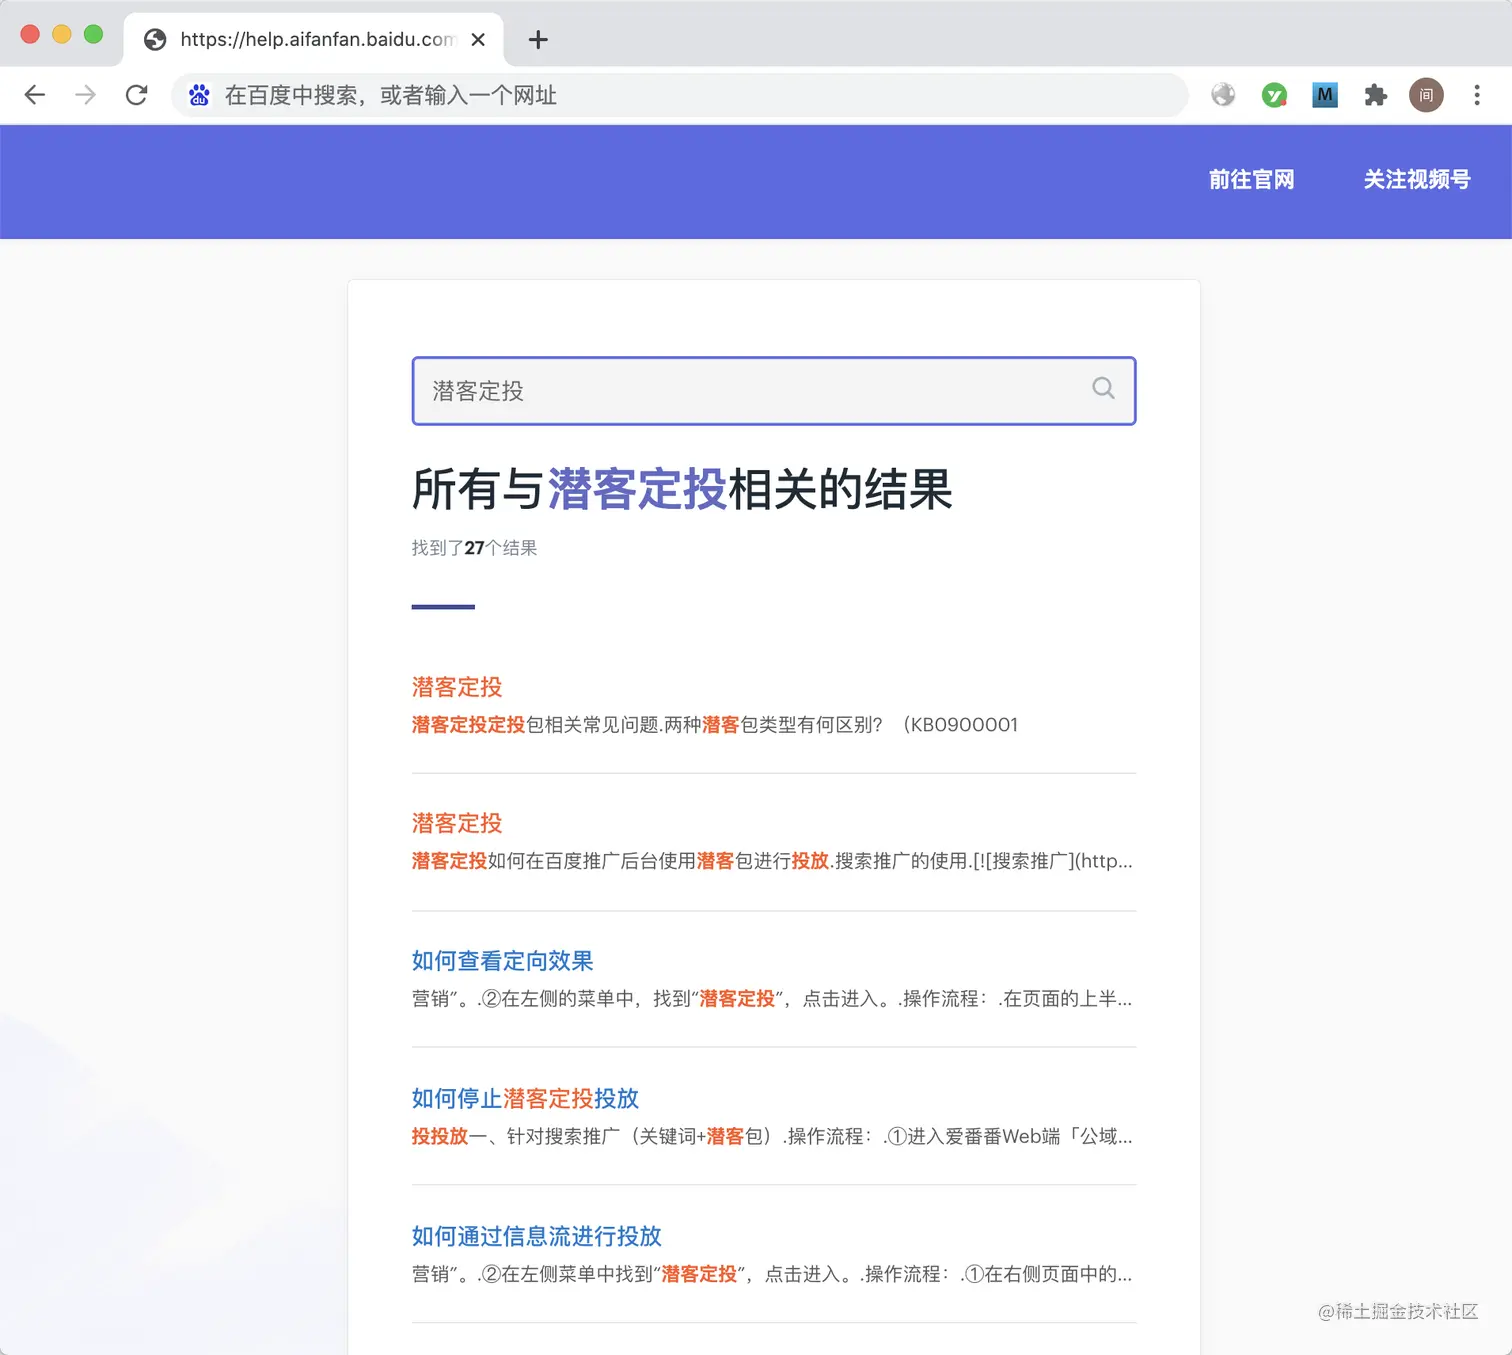Click the 潜客定投 search input field
Image resolution: width=1512 pixels, height=1355 pixels.
coord(774,391)
